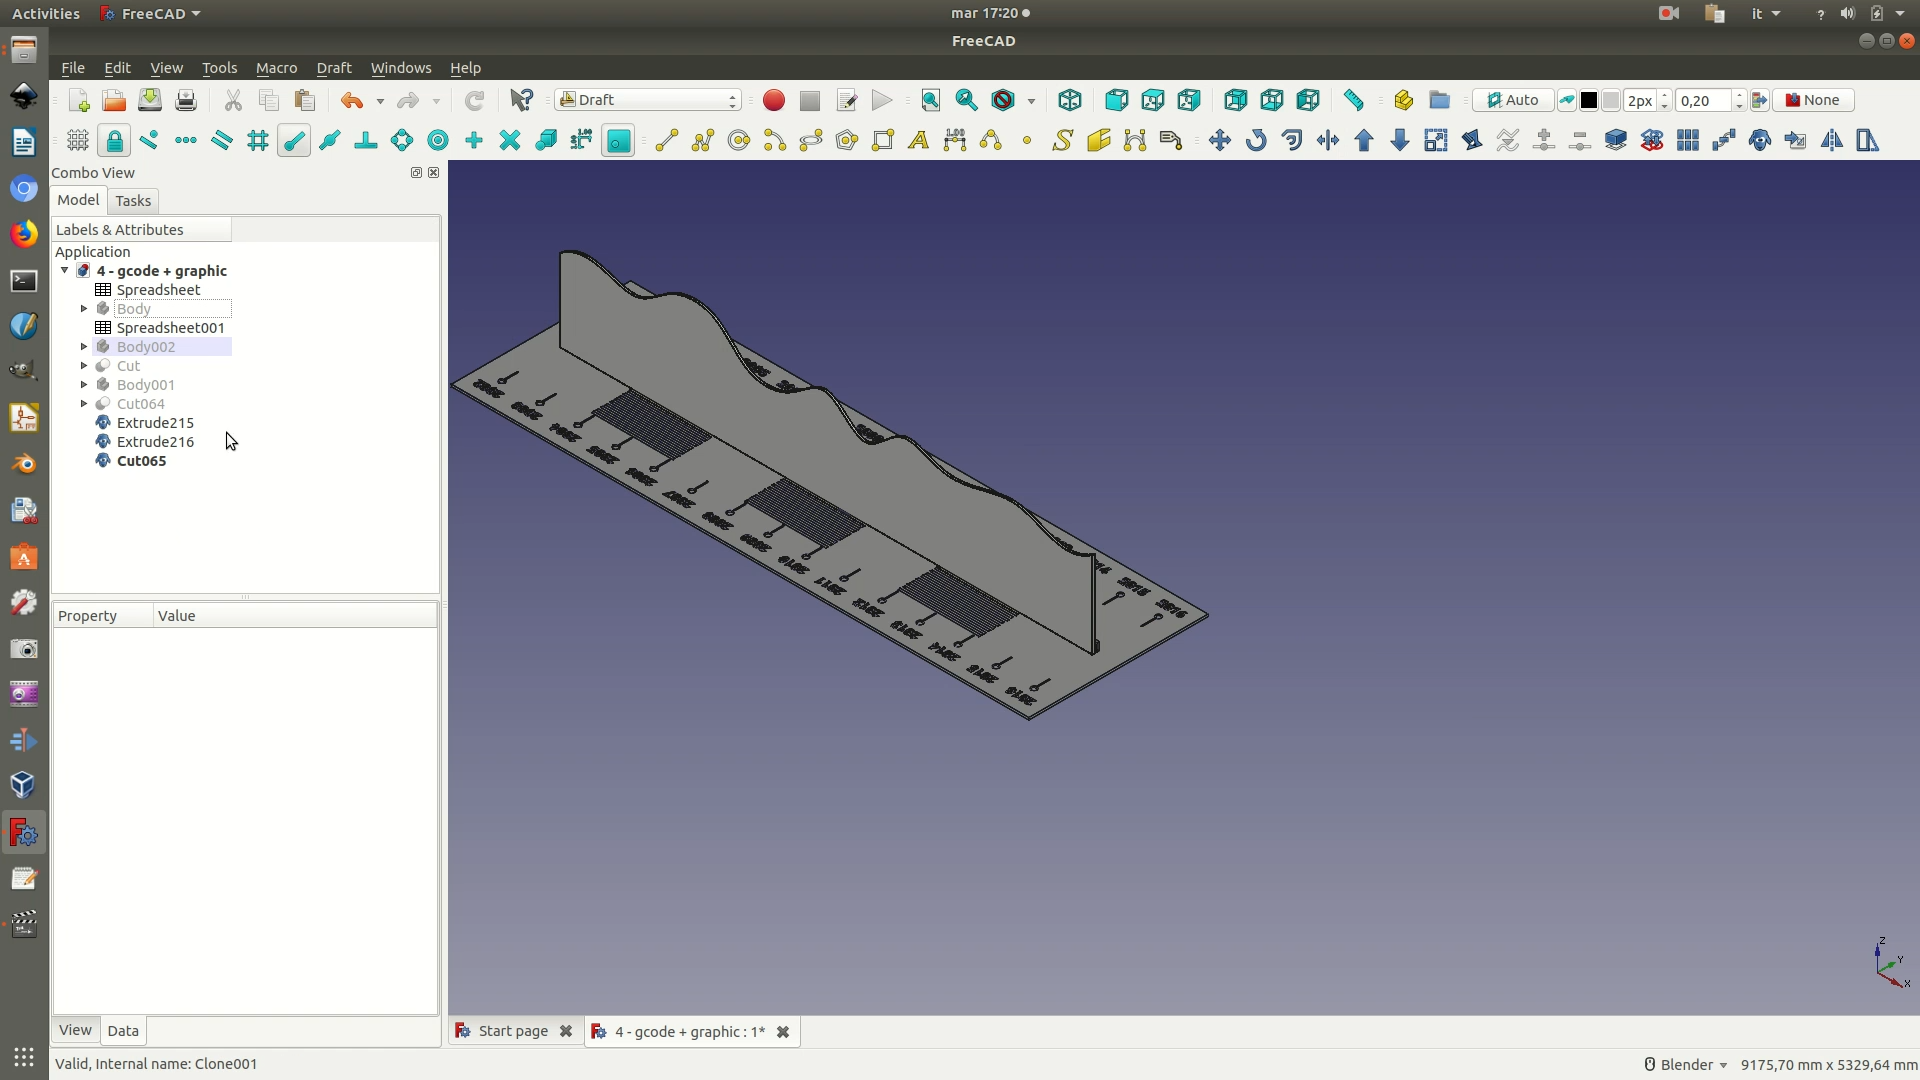Click the Auto working plane button
The height and width of the screenshot is (1080, 1920).
point(1513,100)
